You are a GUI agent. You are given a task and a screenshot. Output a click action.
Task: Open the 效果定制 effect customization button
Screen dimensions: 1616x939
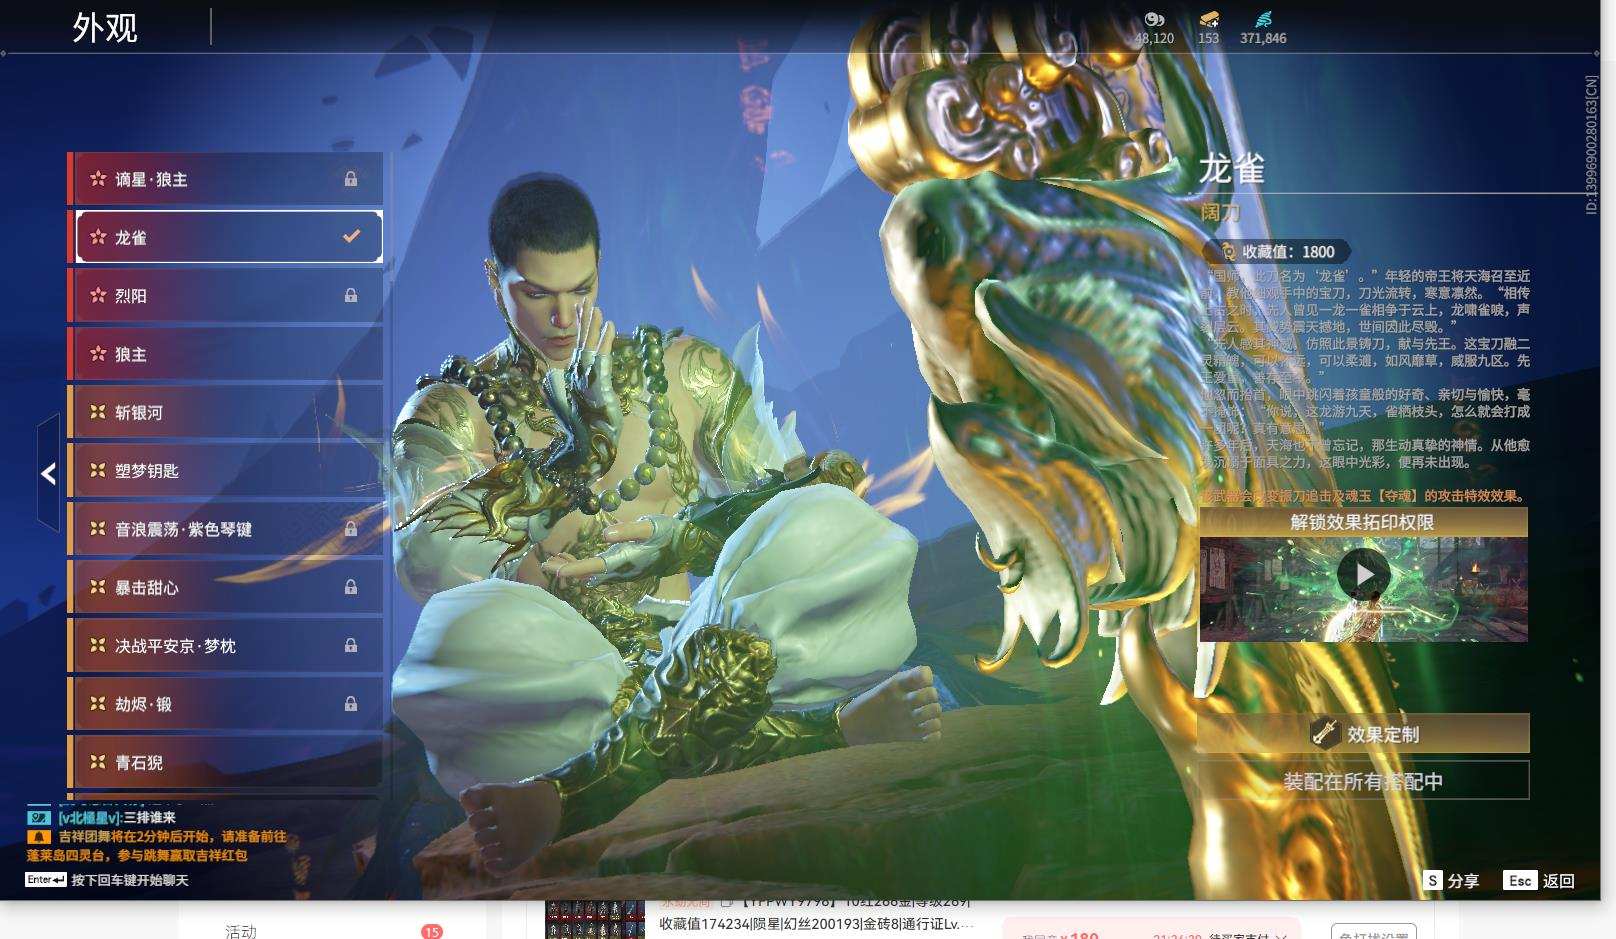[x=1363, y=734]
